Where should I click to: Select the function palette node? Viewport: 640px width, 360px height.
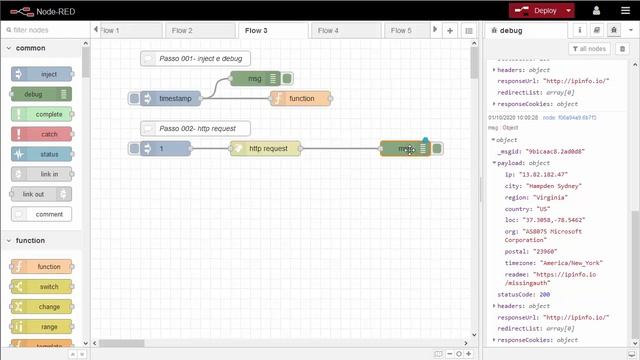click(42, 267)
